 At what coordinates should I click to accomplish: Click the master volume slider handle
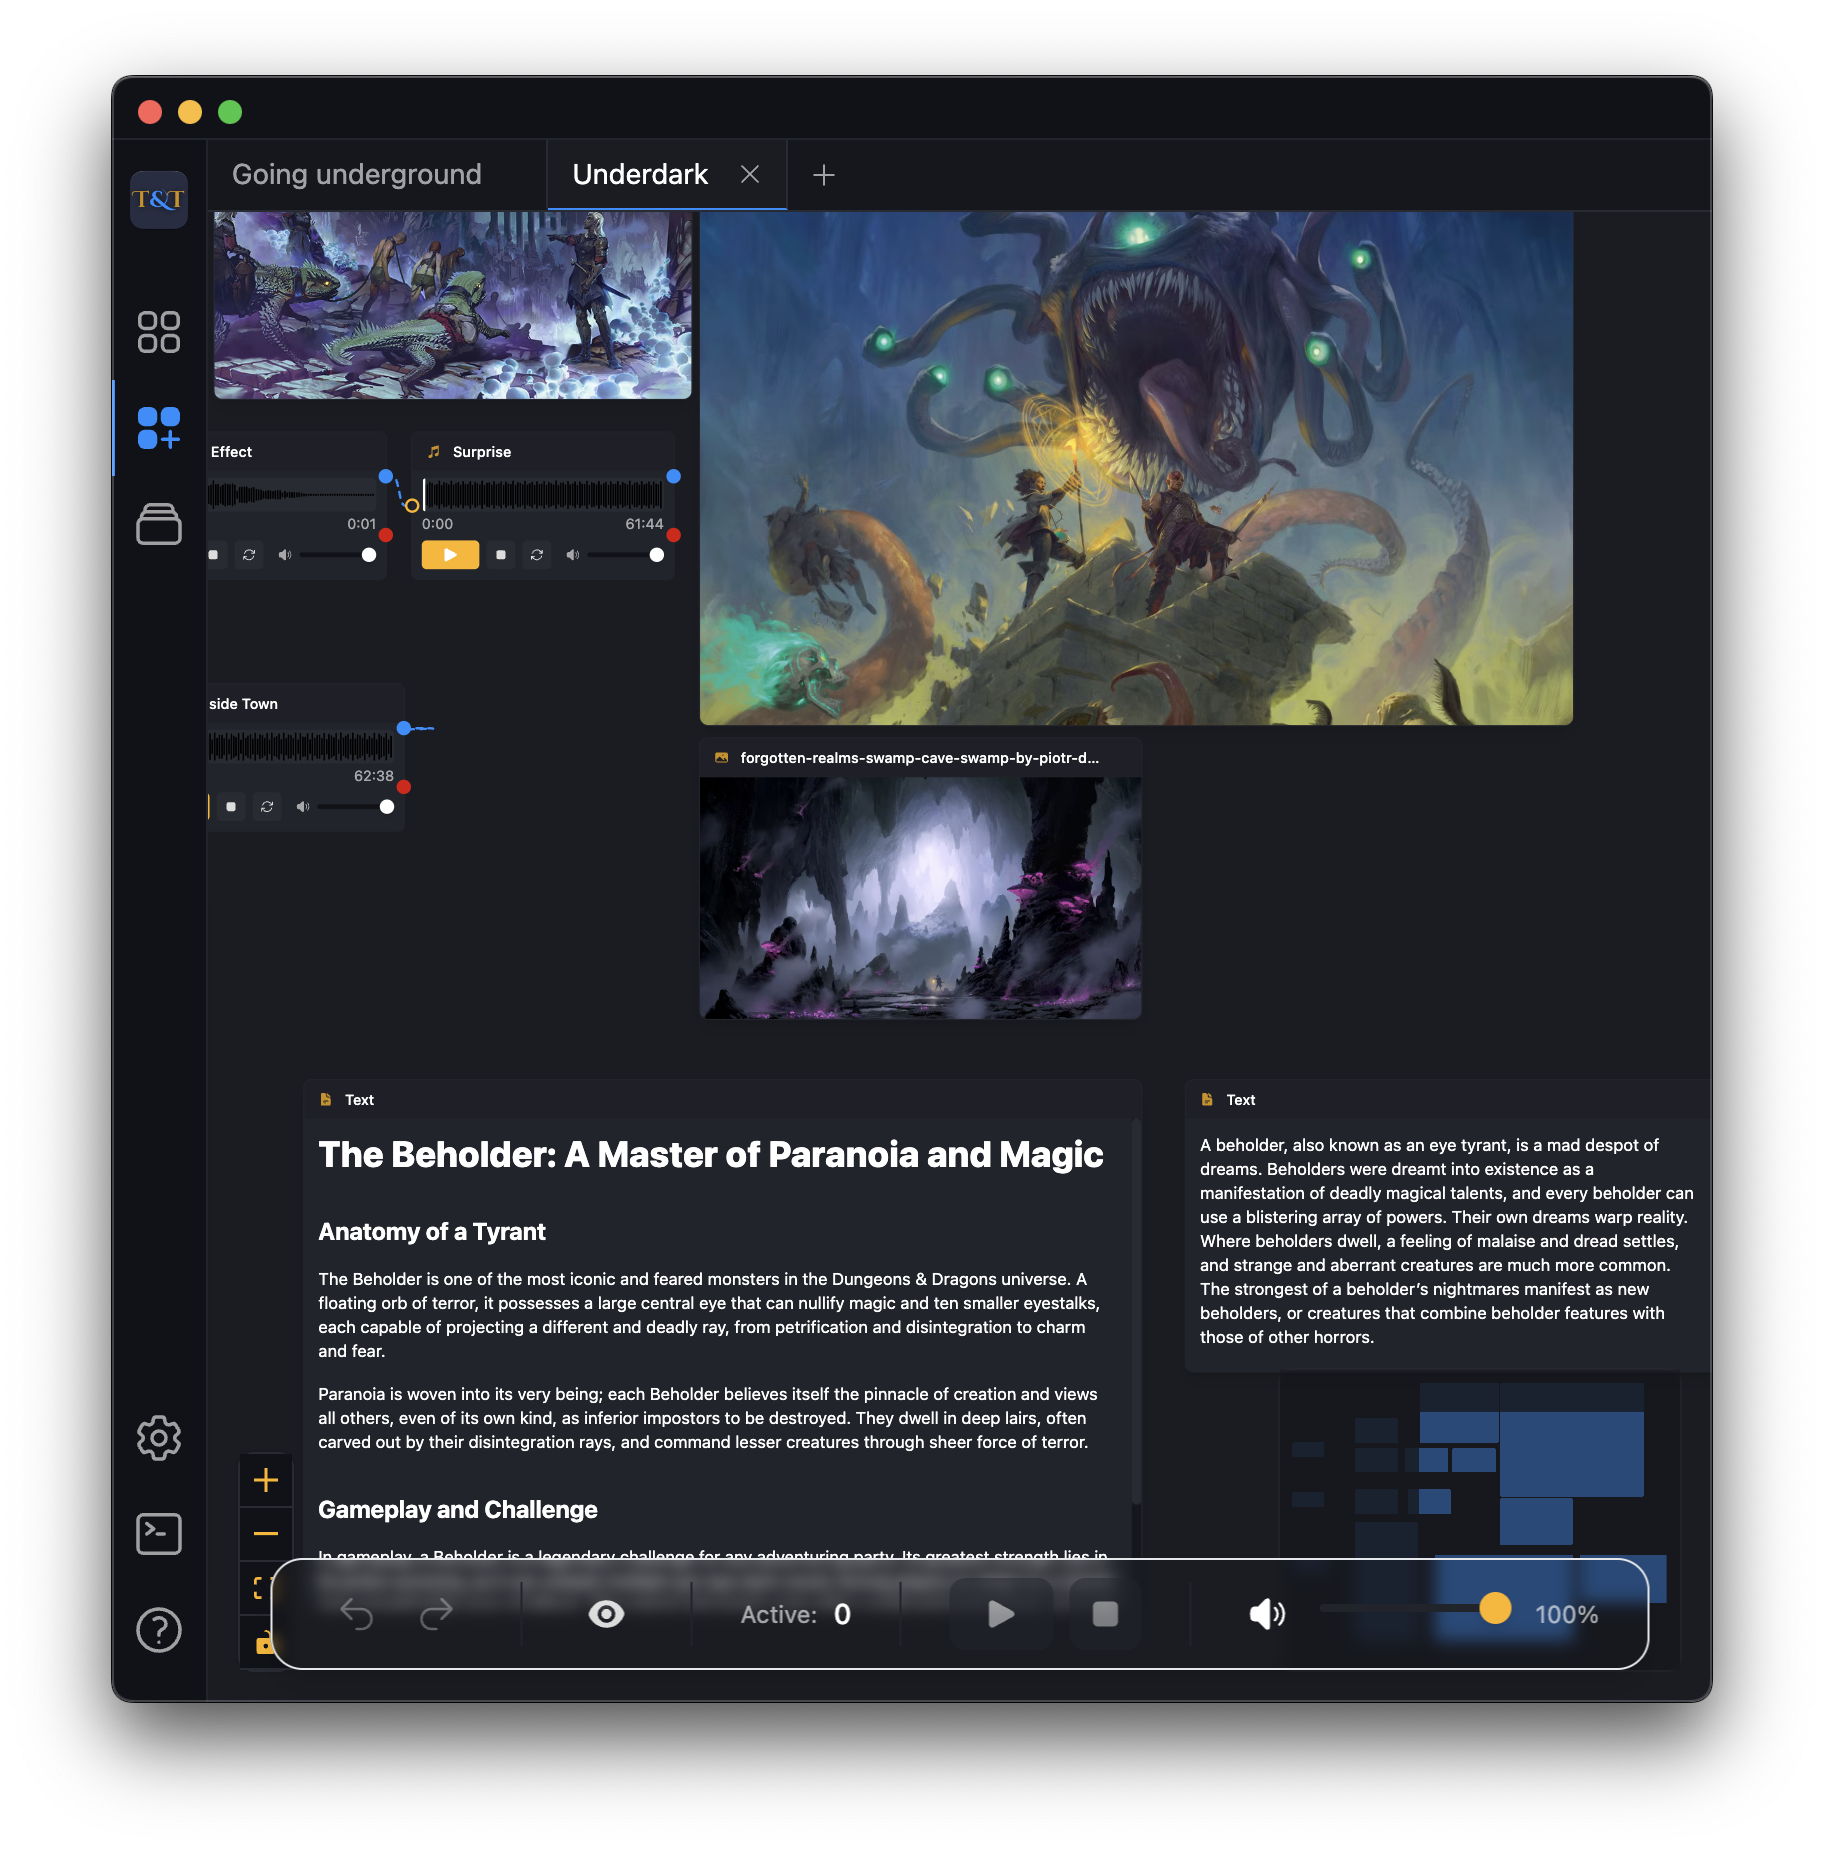(x=1495, y=1608)
